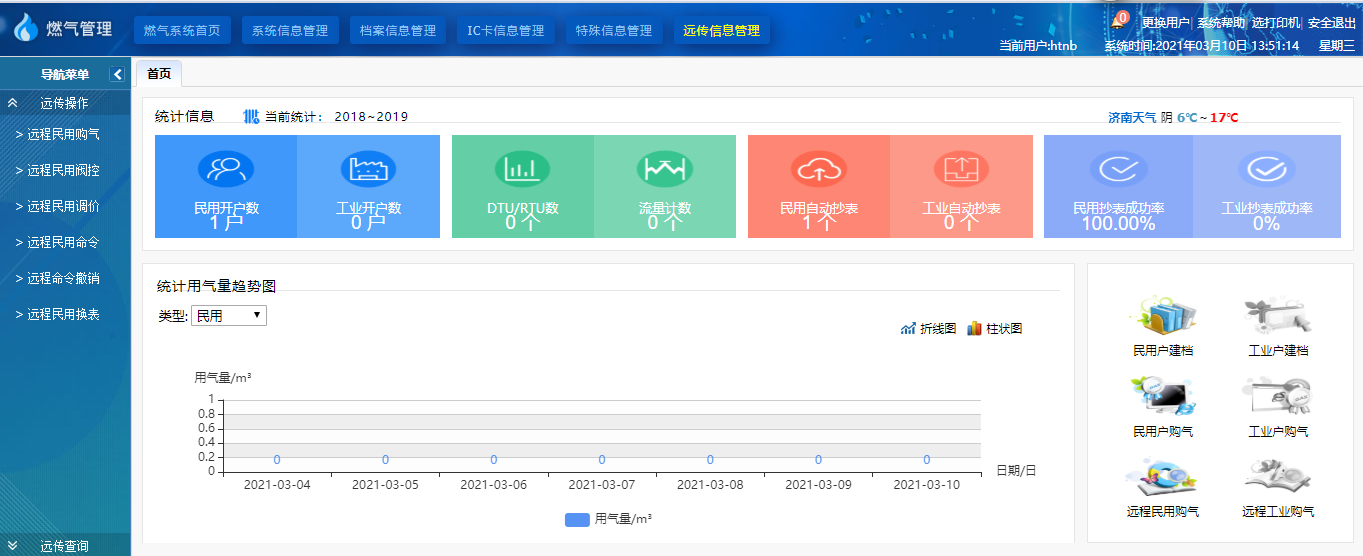Switch chart to 折线图 line view
Viewport: 1363px width, 556px height.
coord(928,329)
